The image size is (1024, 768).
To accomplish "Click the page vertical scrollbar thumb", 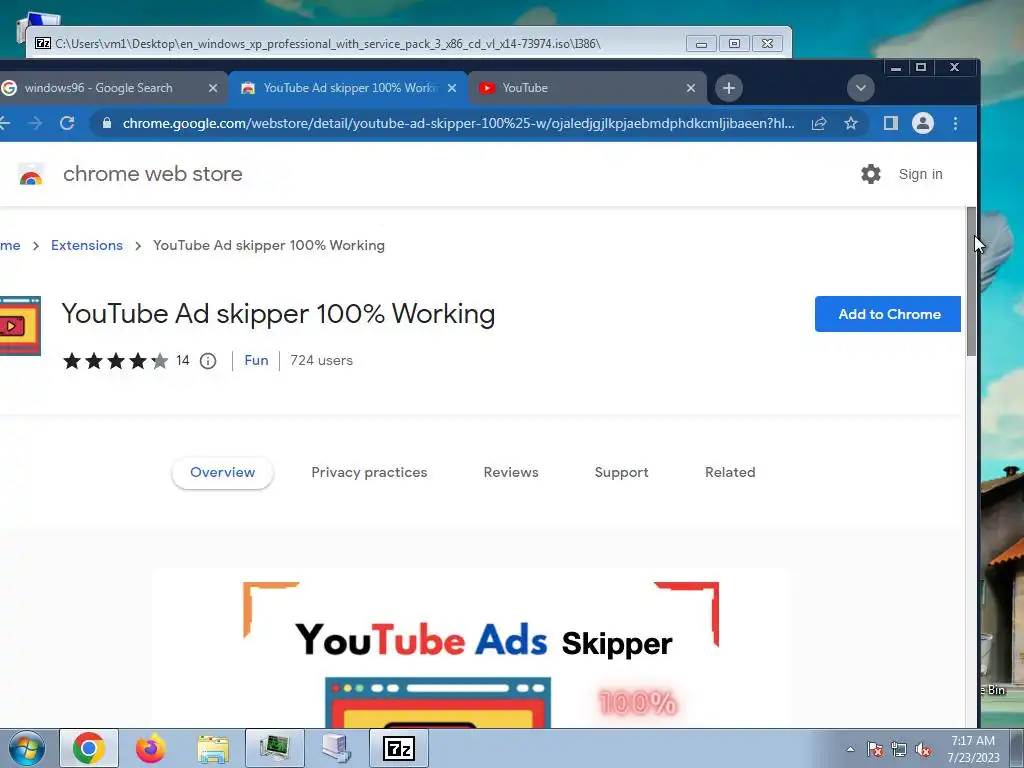I will (971, 281).
